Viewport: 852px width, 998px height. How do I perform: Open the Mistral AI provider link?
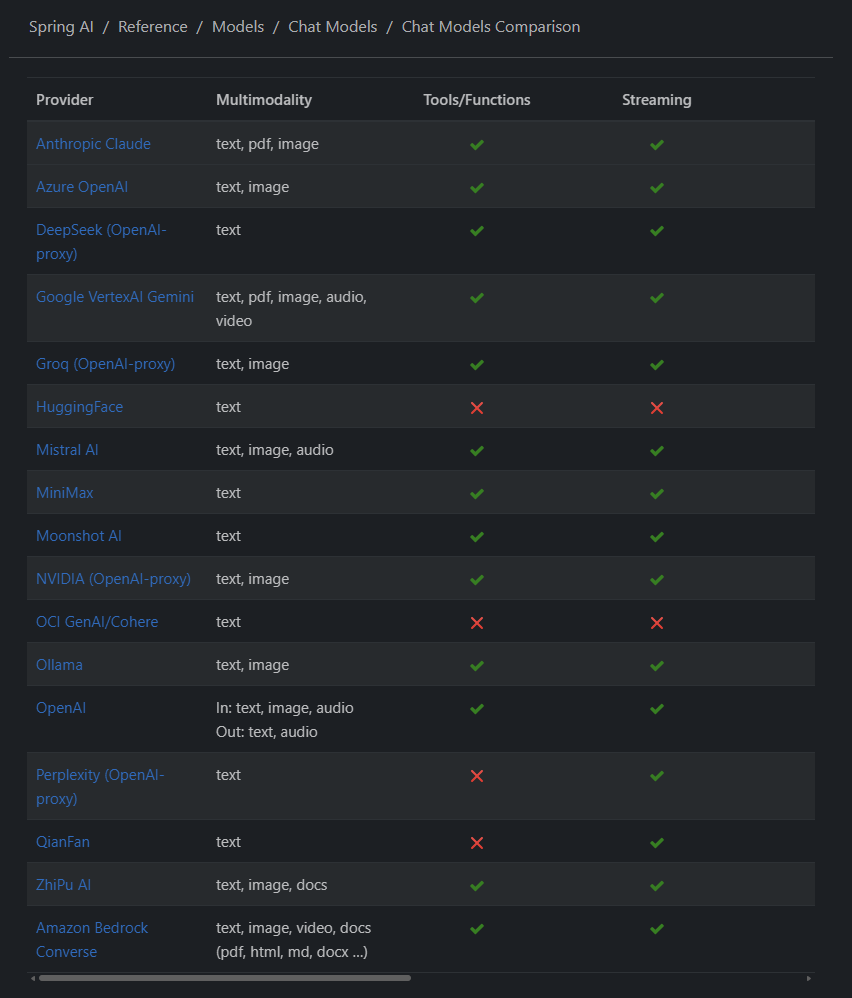tap(67, 450)
